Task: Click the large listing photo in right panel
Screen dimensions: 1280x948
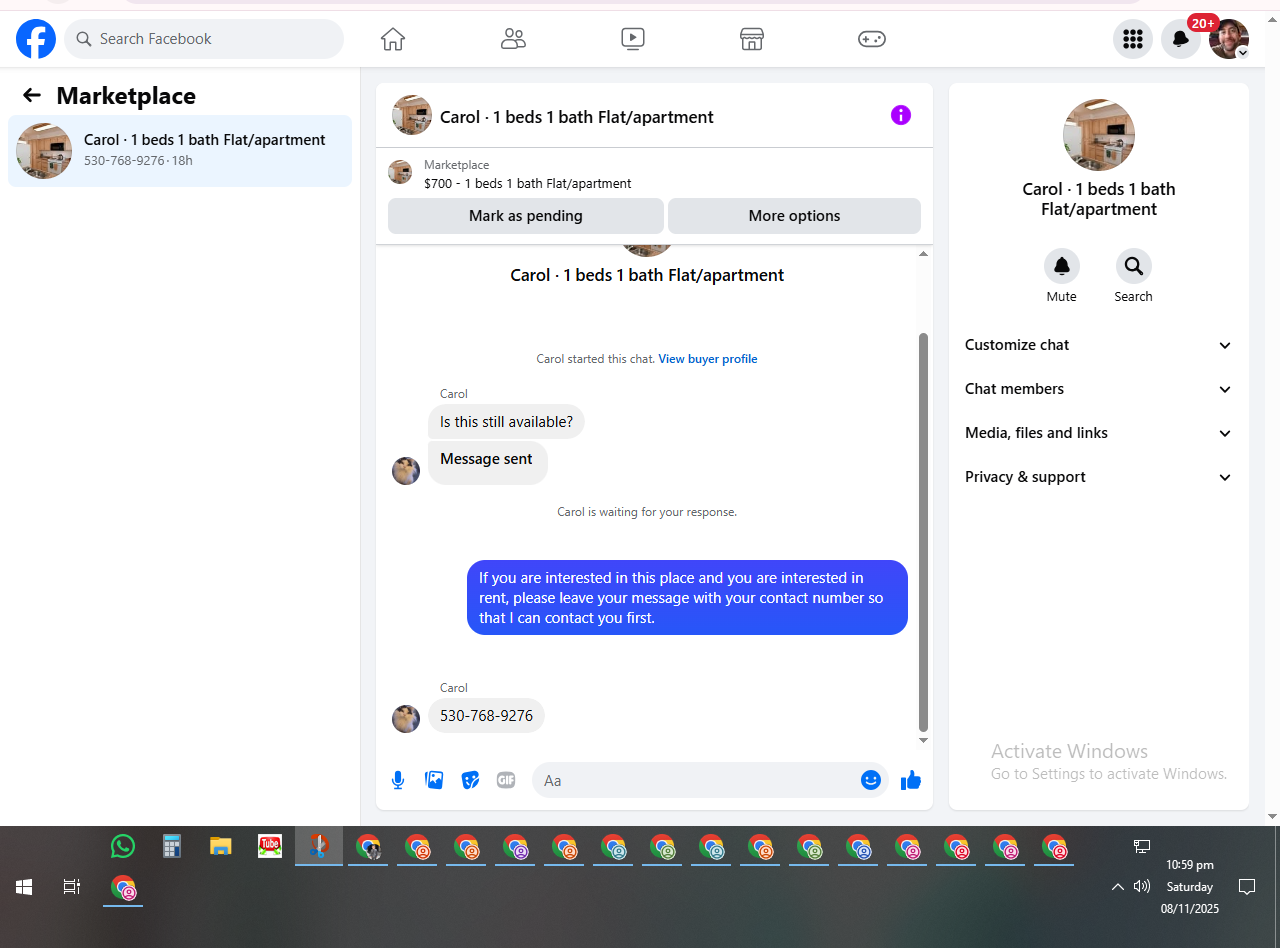Action: (1099, 135)
